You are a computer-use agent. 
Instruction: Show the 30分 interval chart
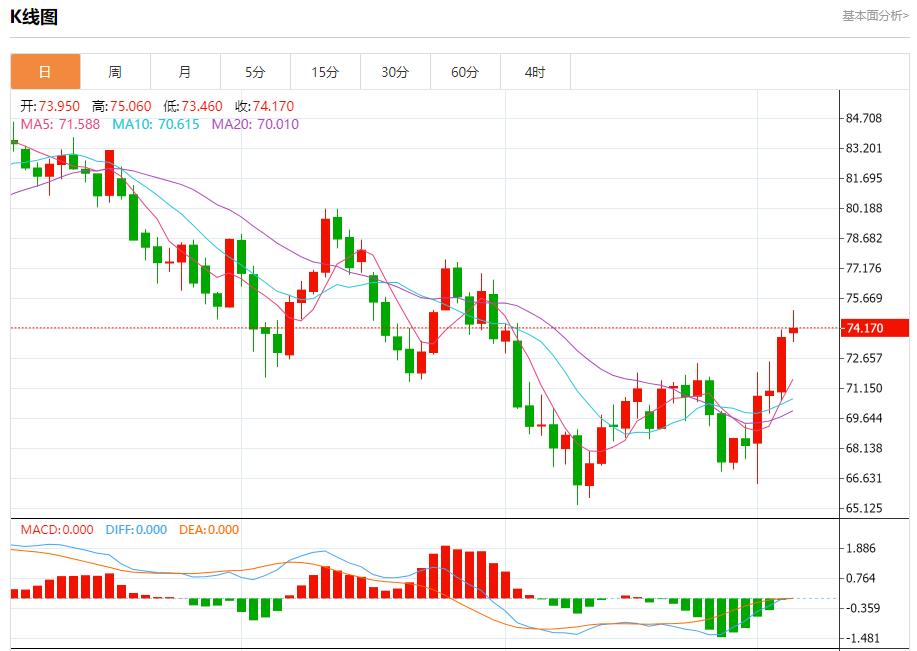coord(395,72)
